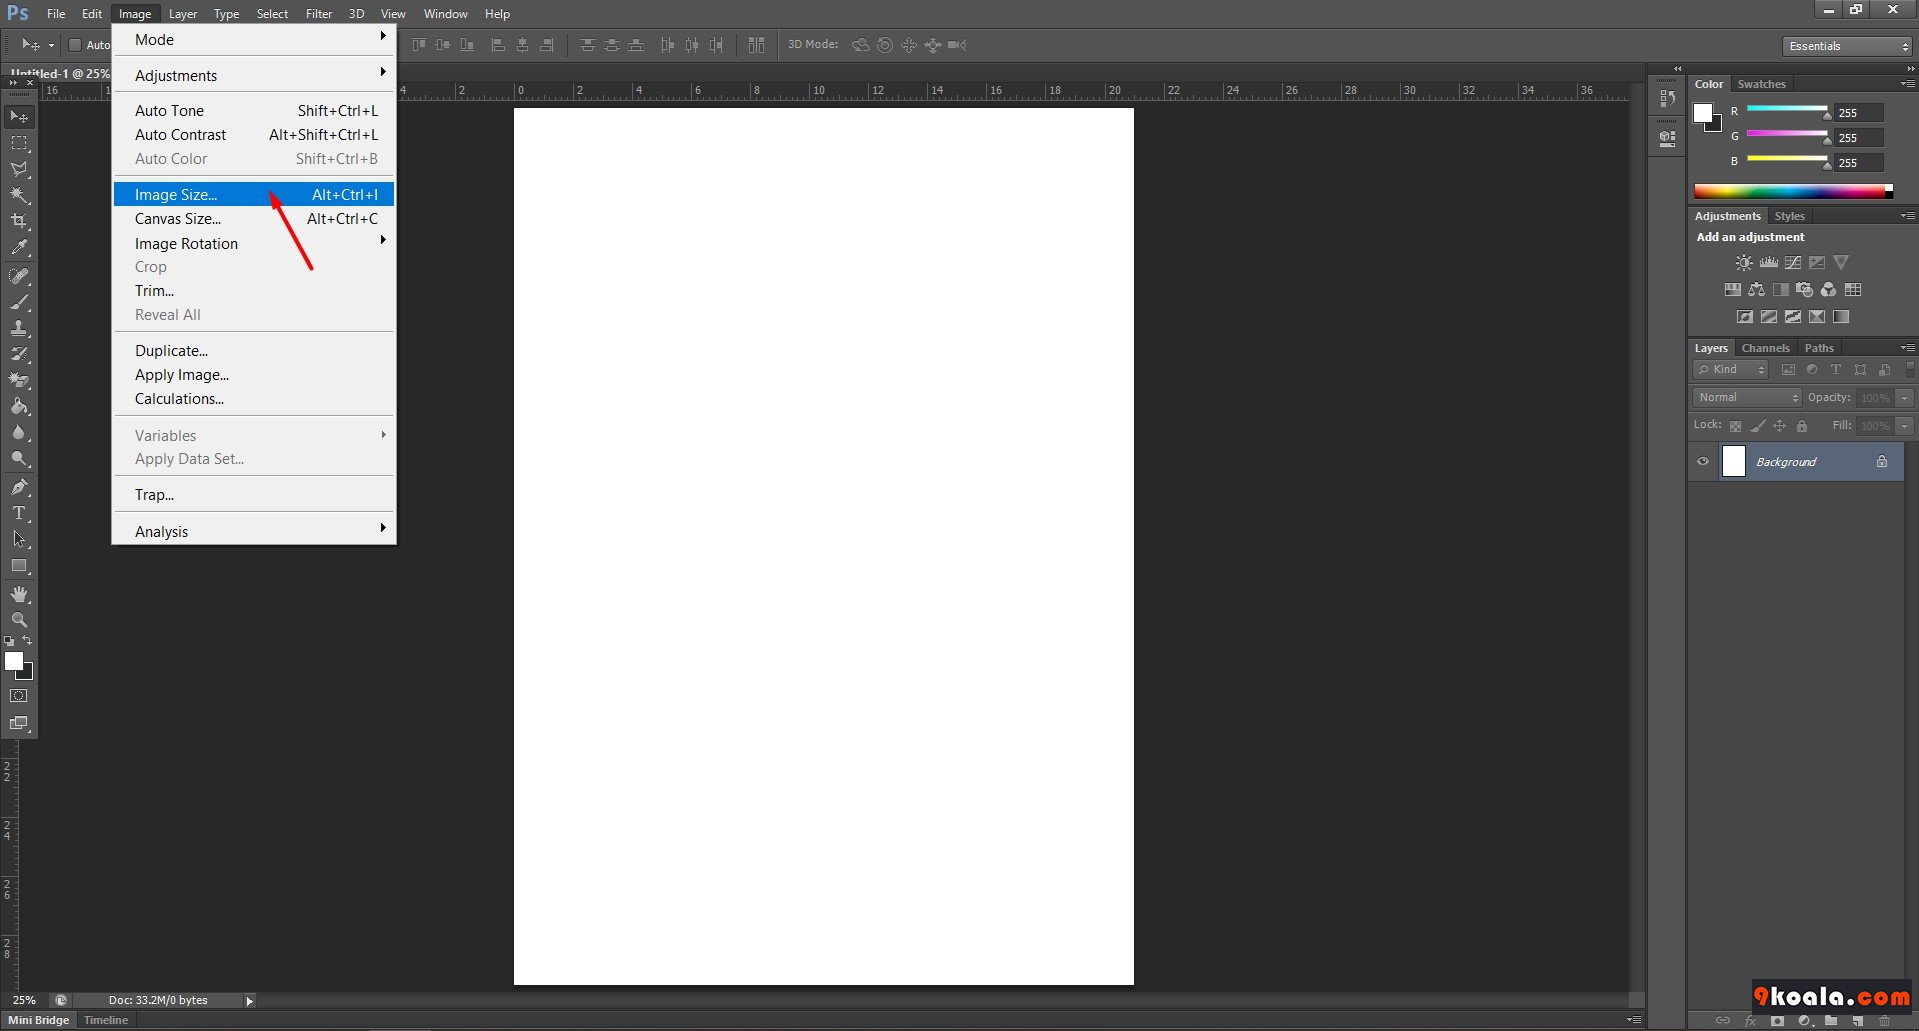Select the Horizontal Type tool

pyautogui.click(x=19, y=513)
